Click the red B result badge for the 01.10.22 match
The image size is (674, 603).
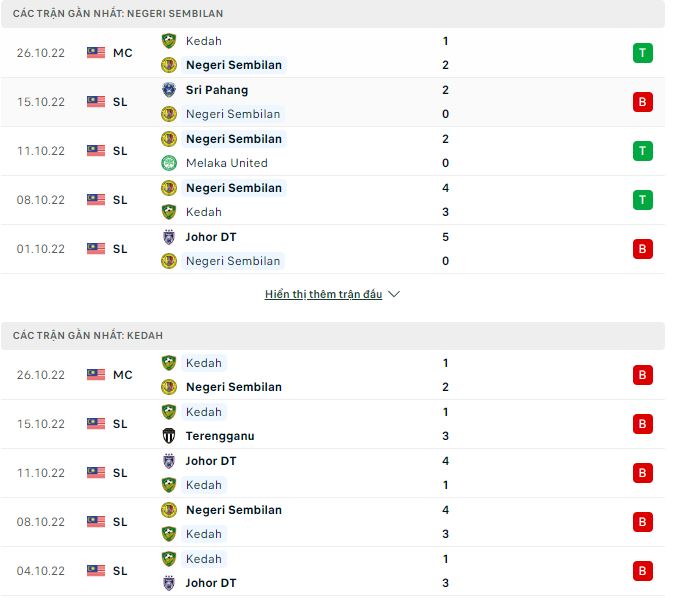[x=642, y=249]
